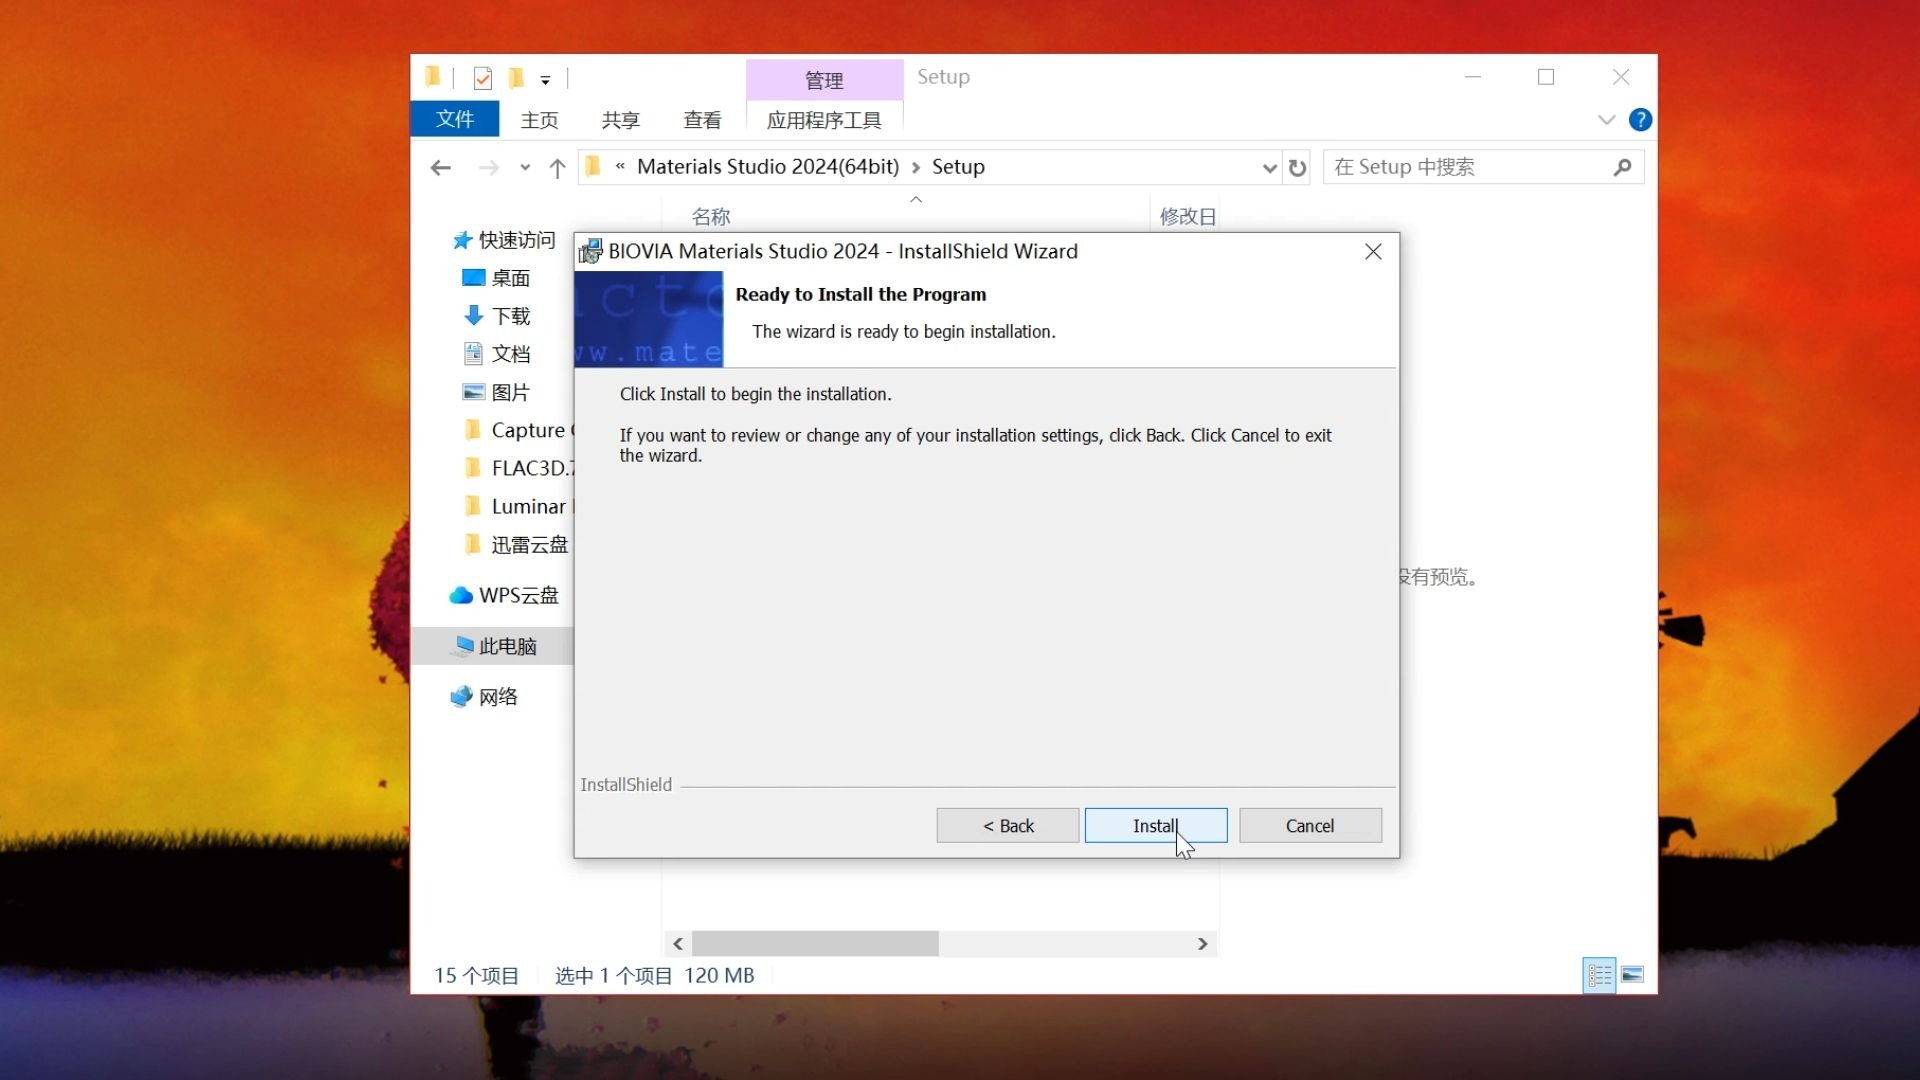Open recent locations dropdown arrow
1920x1080 pixels.
coord(525,168)
